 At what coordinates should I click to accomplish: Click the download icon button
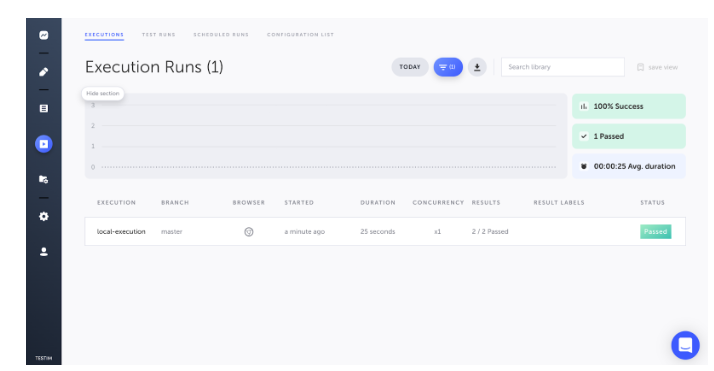[x=477, y=67]
